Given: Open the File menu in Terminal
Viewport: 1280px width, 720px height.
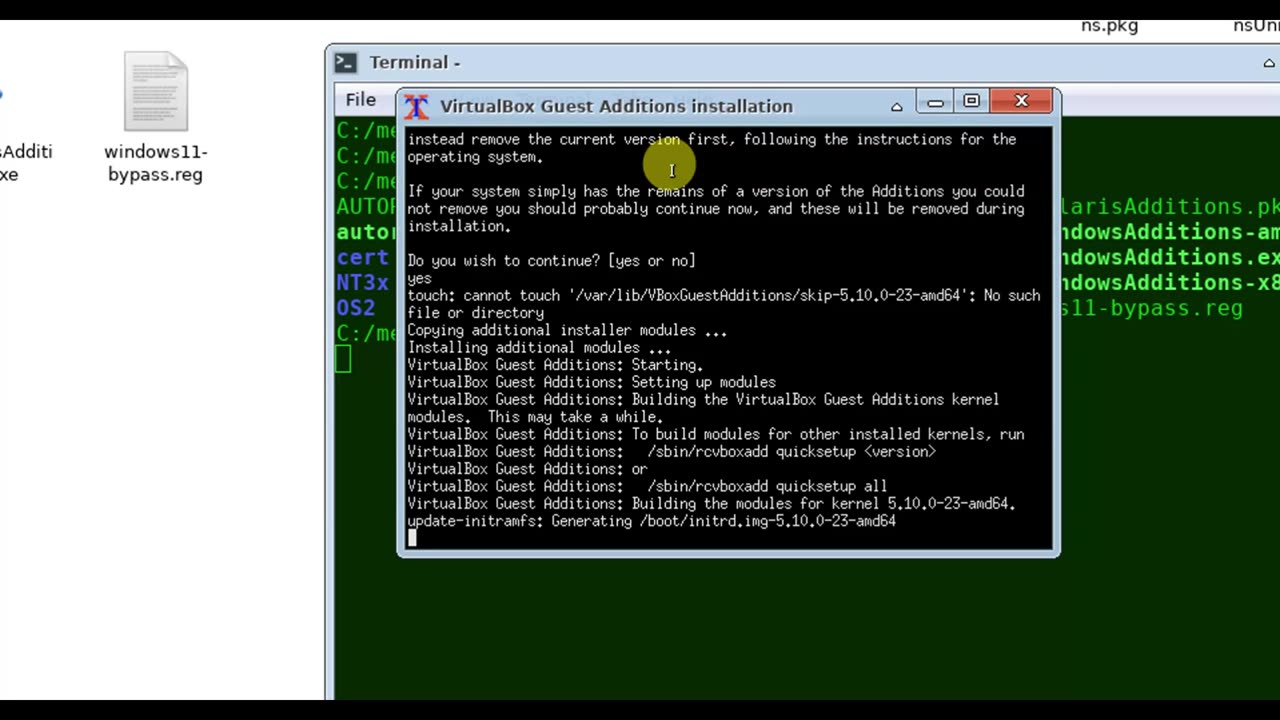Looking at the screenshot, I should pos(361,99).
